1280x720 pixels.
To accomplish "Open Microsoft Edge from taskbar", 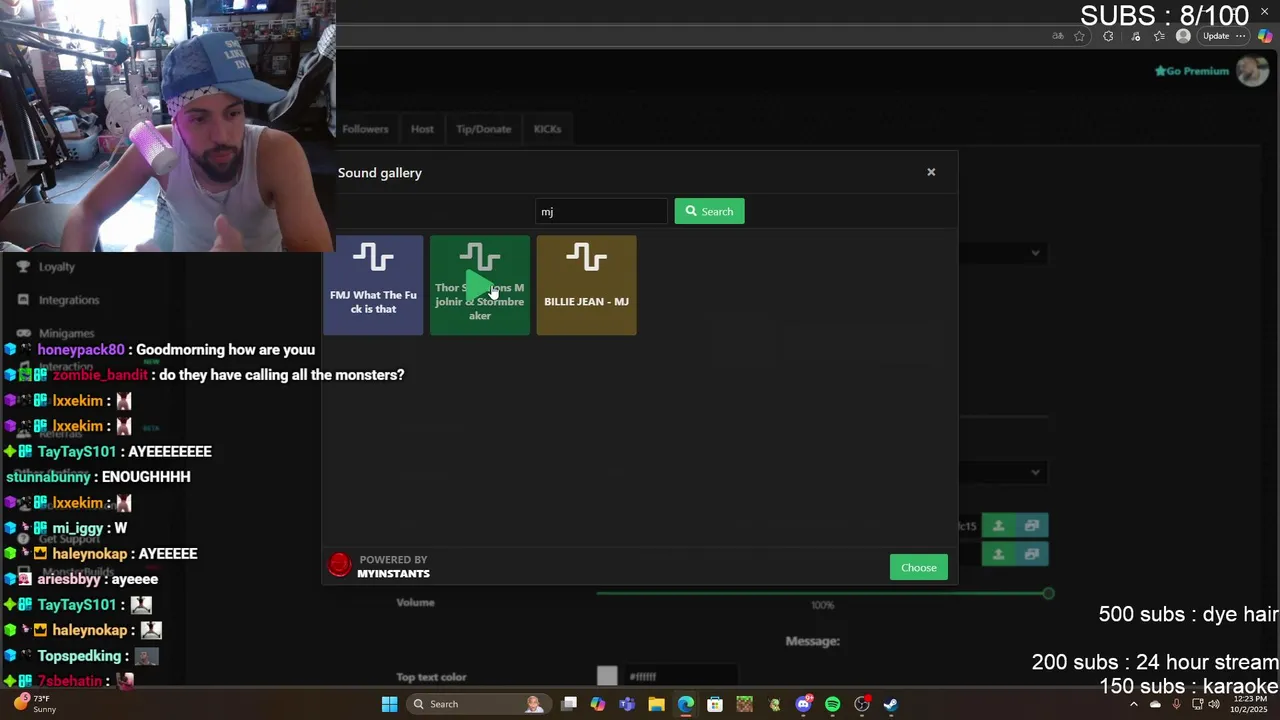I will coord(686,704).
